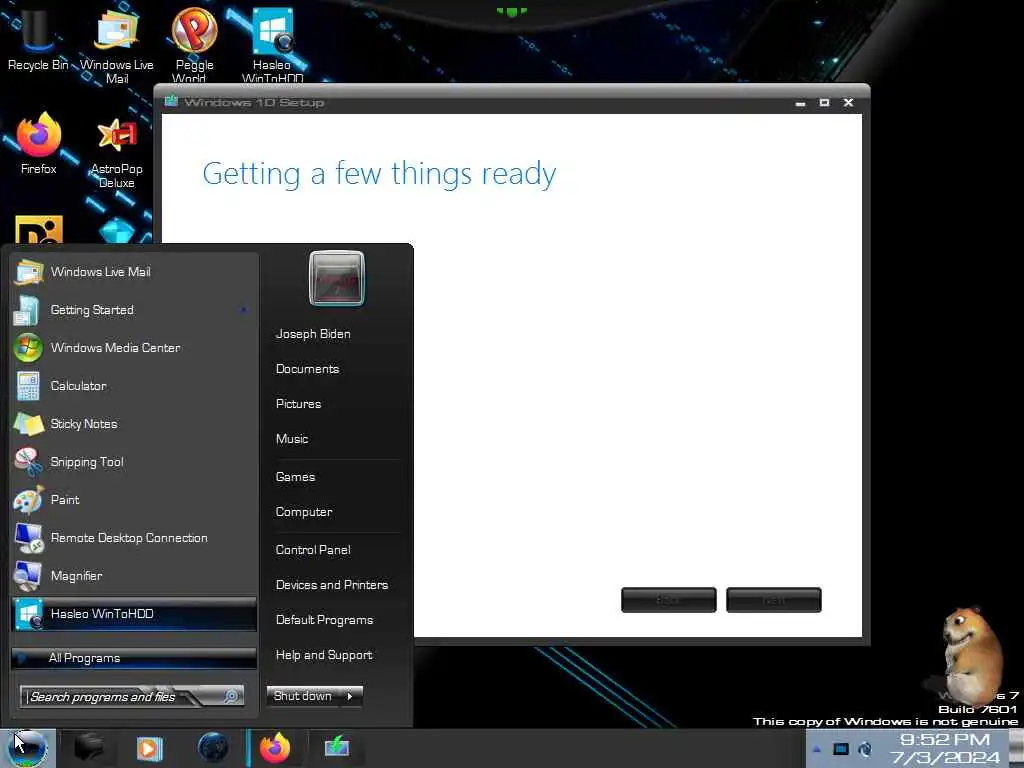Image resolution: width=1024 pixels, height=768 pixels.
Task: Select Hasleo WinToHDD in Start menu
Action: pos(135,614)
